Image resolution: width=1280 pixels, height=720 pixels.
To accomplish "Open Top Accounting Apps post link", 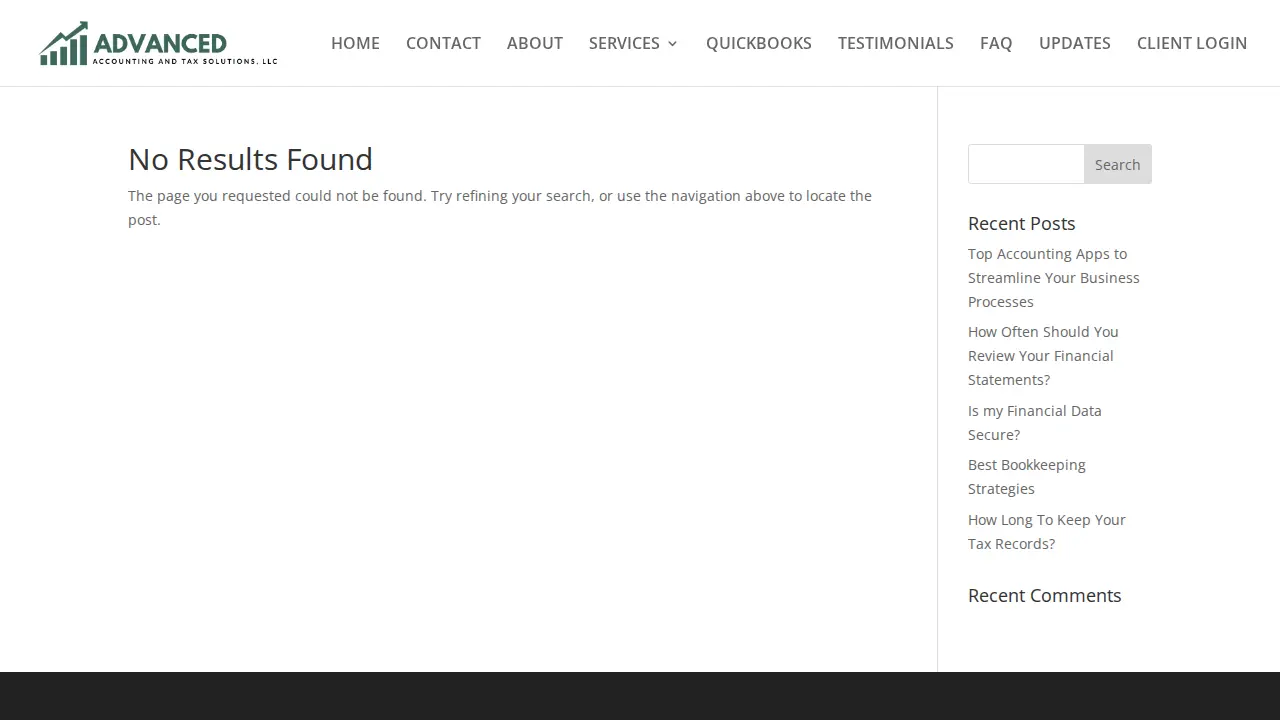I will (x=1054, y=278).
